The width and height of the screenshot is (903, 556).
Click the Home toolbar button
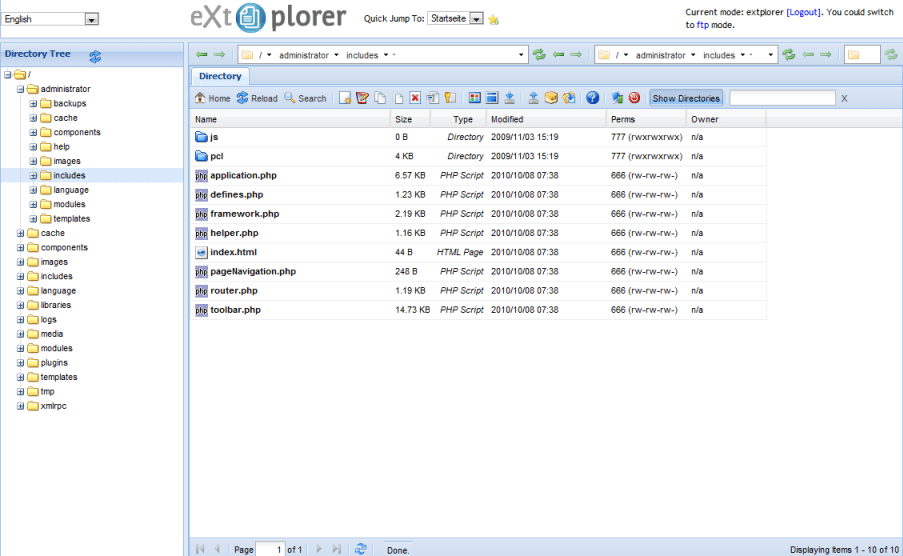tap(212, 98)
